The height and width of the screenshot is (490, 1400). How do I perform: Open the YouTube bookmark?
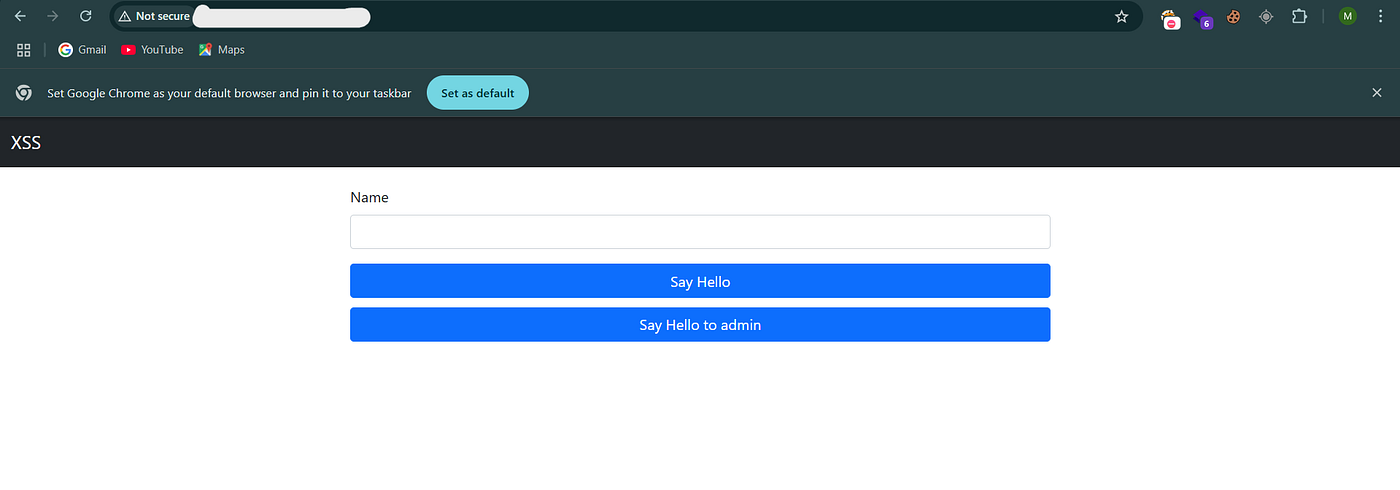click(152, 49)
